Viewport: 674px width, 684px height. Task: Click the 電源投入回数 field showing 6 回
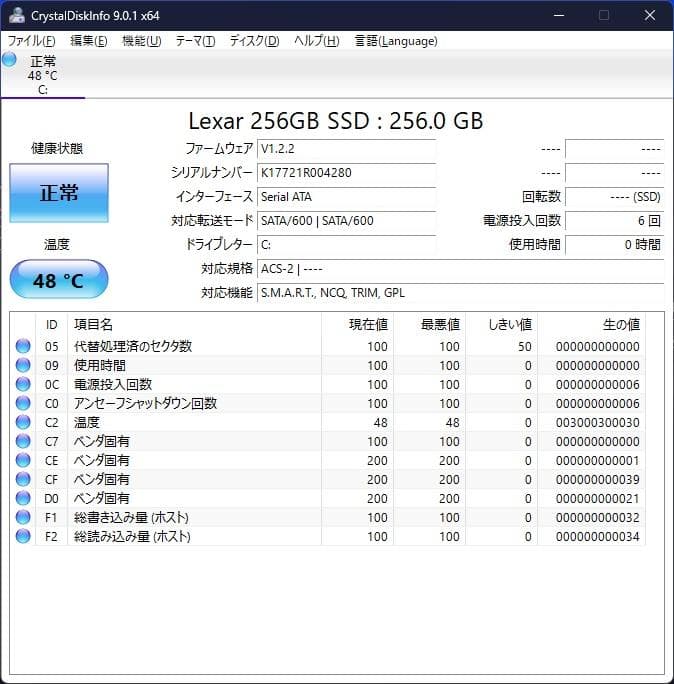[615, 221]
